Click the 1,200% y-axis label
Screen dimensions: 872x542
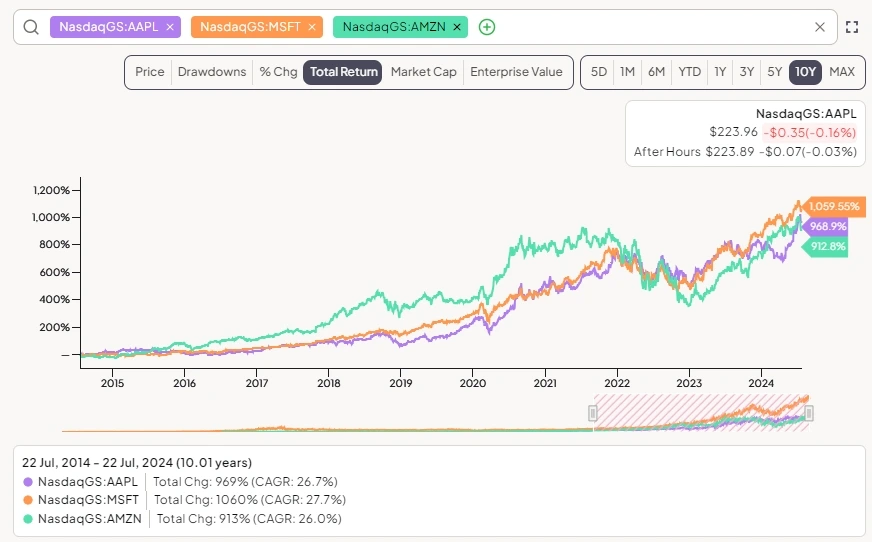pos(51,190)
